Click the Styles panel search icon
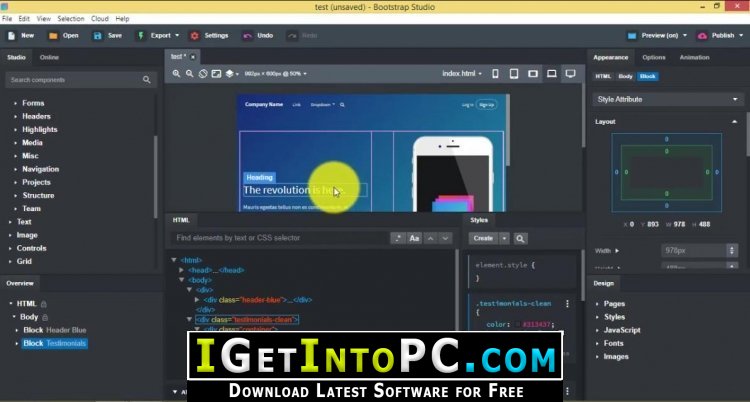The image size is (750, 402). pyautogui.click(x=520, y=238)
